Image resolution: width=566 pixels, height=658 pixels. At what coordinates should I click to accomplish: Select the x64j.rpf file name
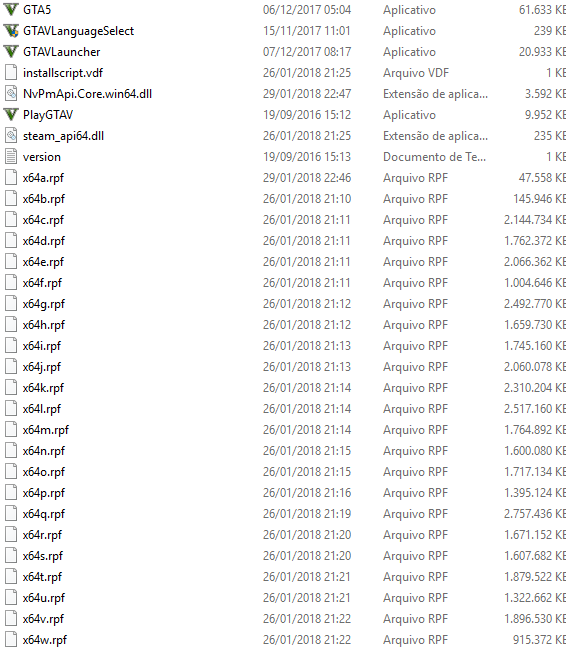(x=42, y=367)
